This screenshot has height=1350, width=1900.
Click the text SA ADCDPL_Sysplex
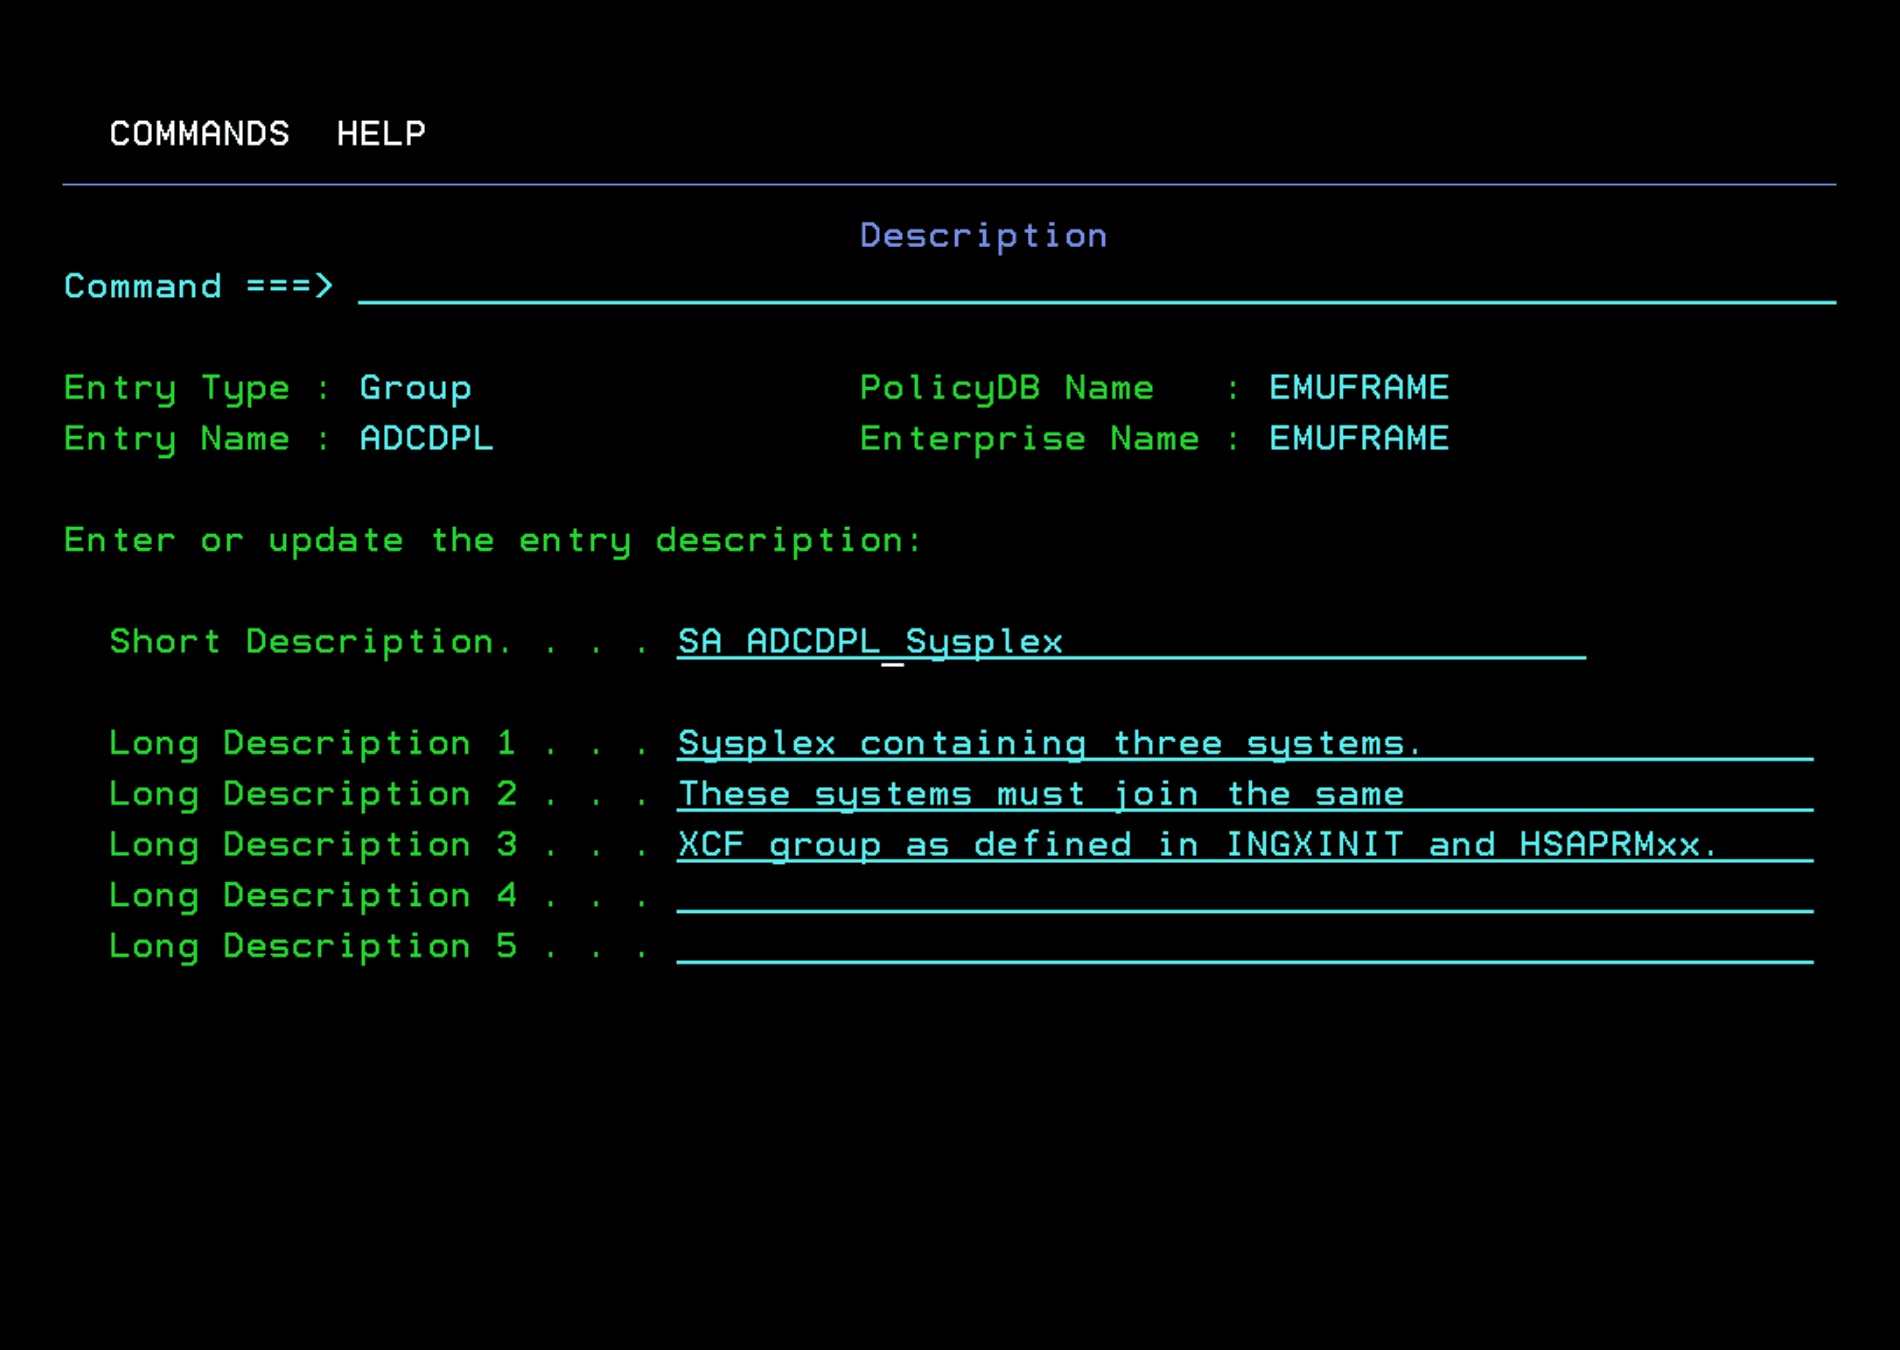pyautogui.click(x=869, y=641)
